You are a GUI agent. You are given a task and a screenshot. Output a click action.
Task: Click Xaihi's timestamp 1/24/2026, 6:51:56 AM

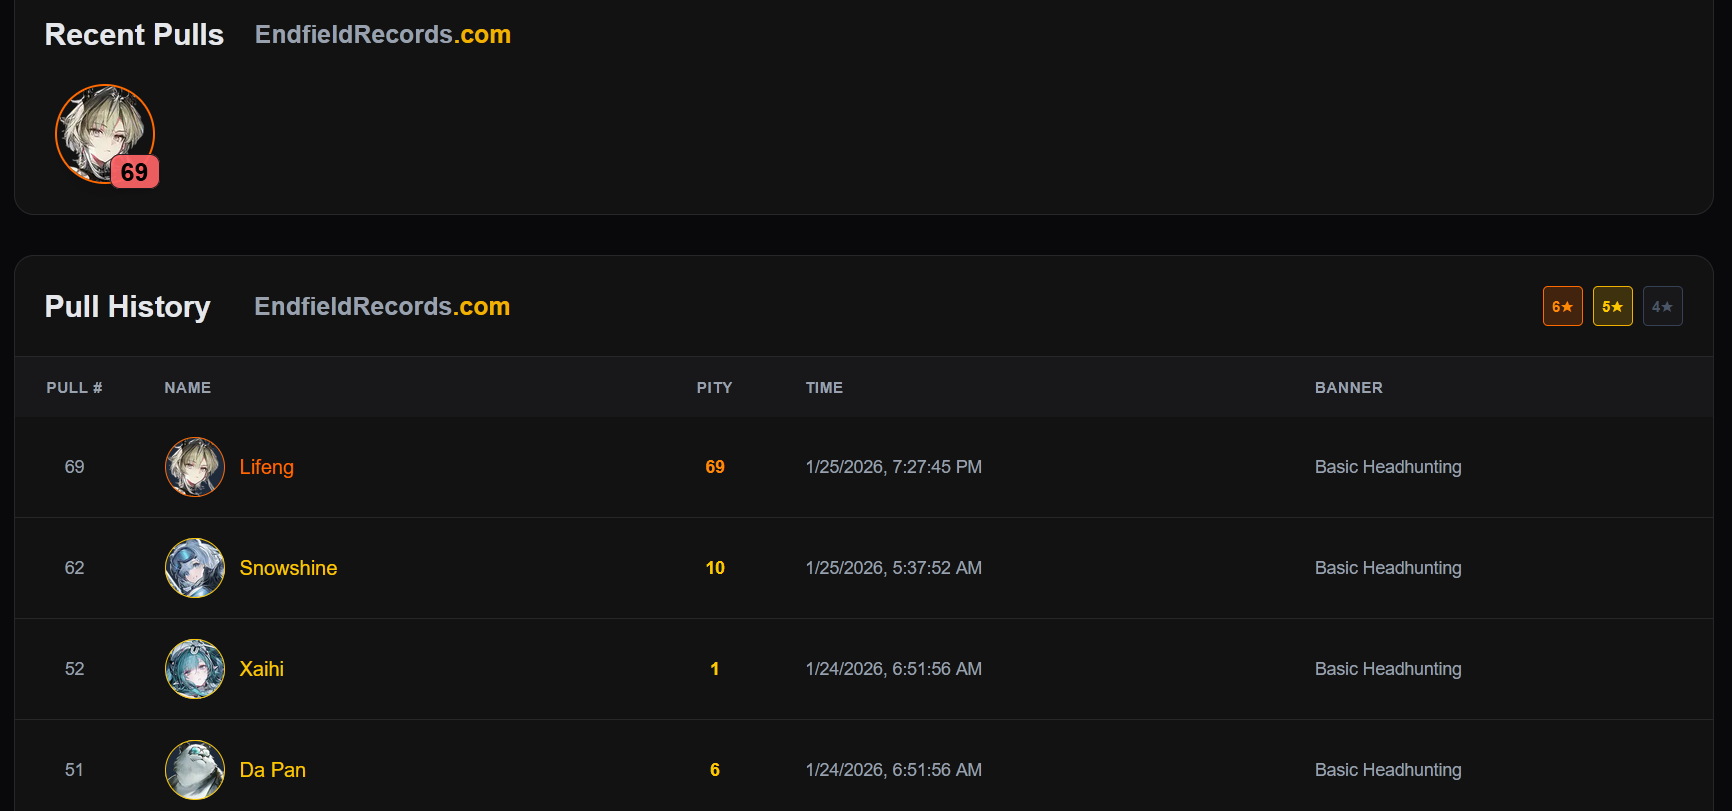(894, 669)
